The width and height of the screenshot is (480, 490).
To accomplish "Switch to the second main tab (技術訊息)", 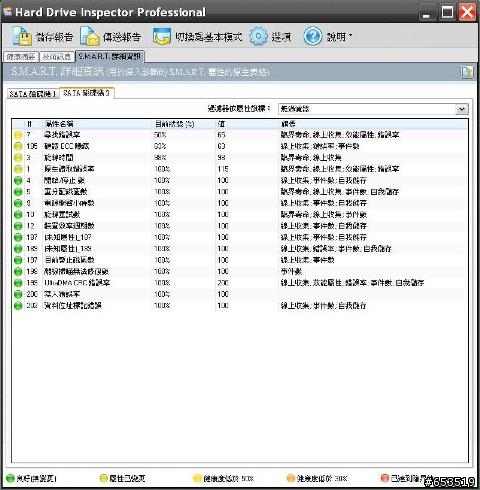I will click(x=57, y=57).
